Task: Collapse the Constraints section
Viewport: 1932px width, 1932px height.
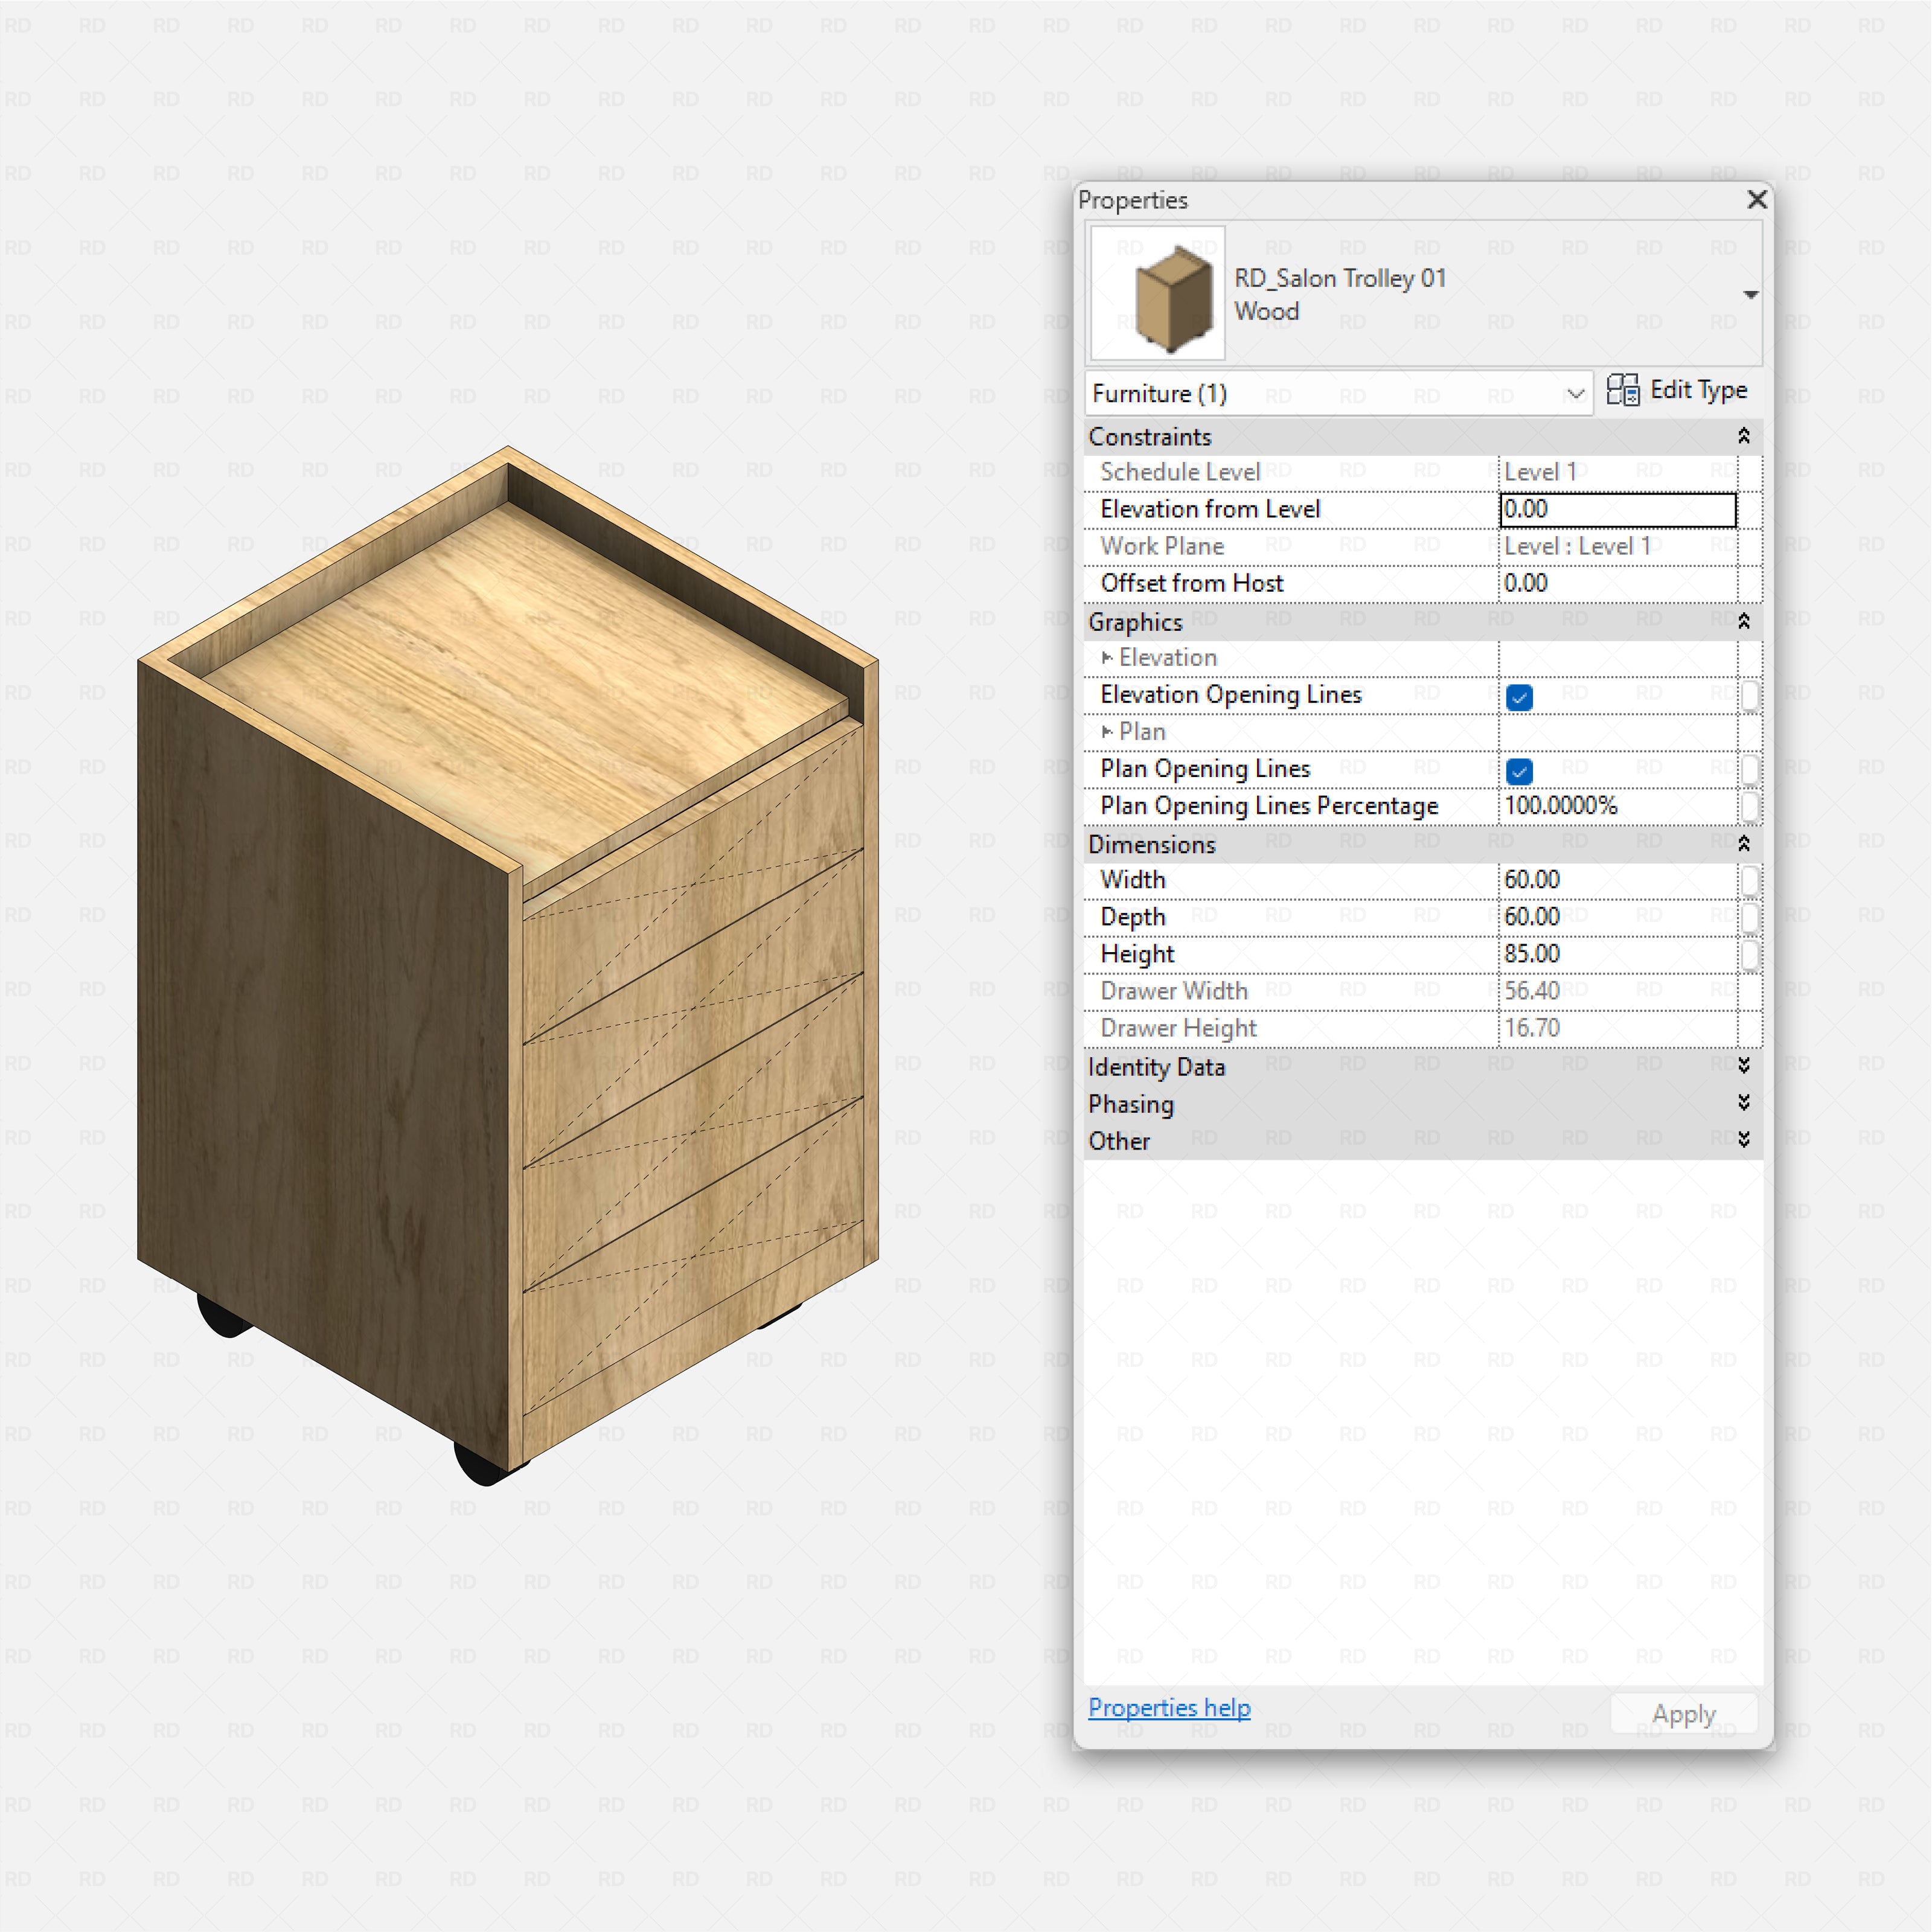Action: pyautogui.click(x=1744, y=435)
